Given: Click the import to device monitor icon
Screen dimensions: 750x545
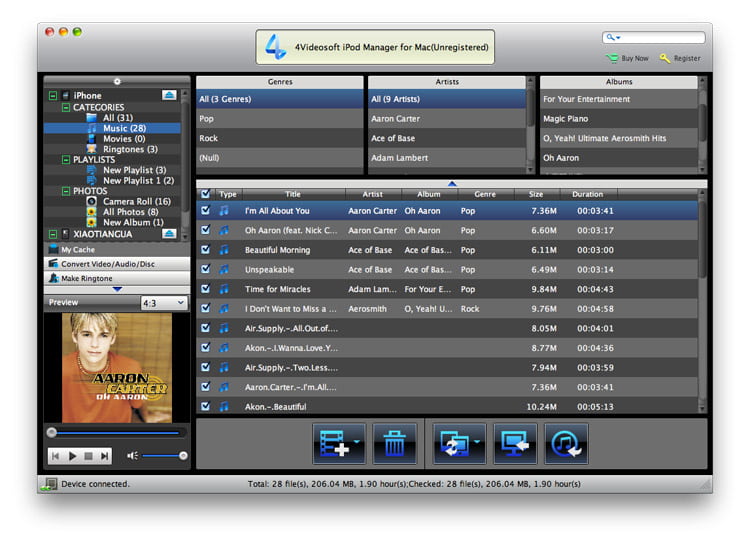Looking at the screenshot, I should (x=515, y=444).
